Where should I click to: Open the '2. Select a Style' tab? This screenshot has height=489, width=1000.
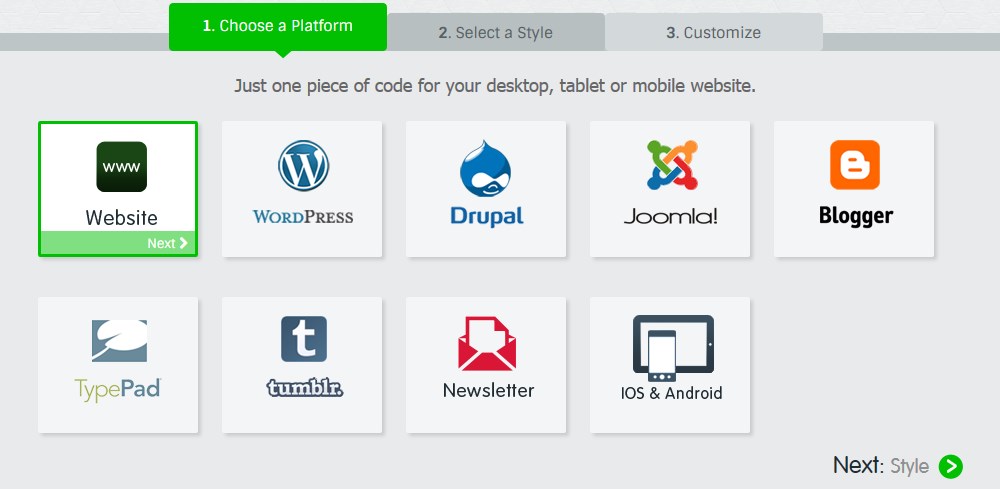[x=496, y=33]
